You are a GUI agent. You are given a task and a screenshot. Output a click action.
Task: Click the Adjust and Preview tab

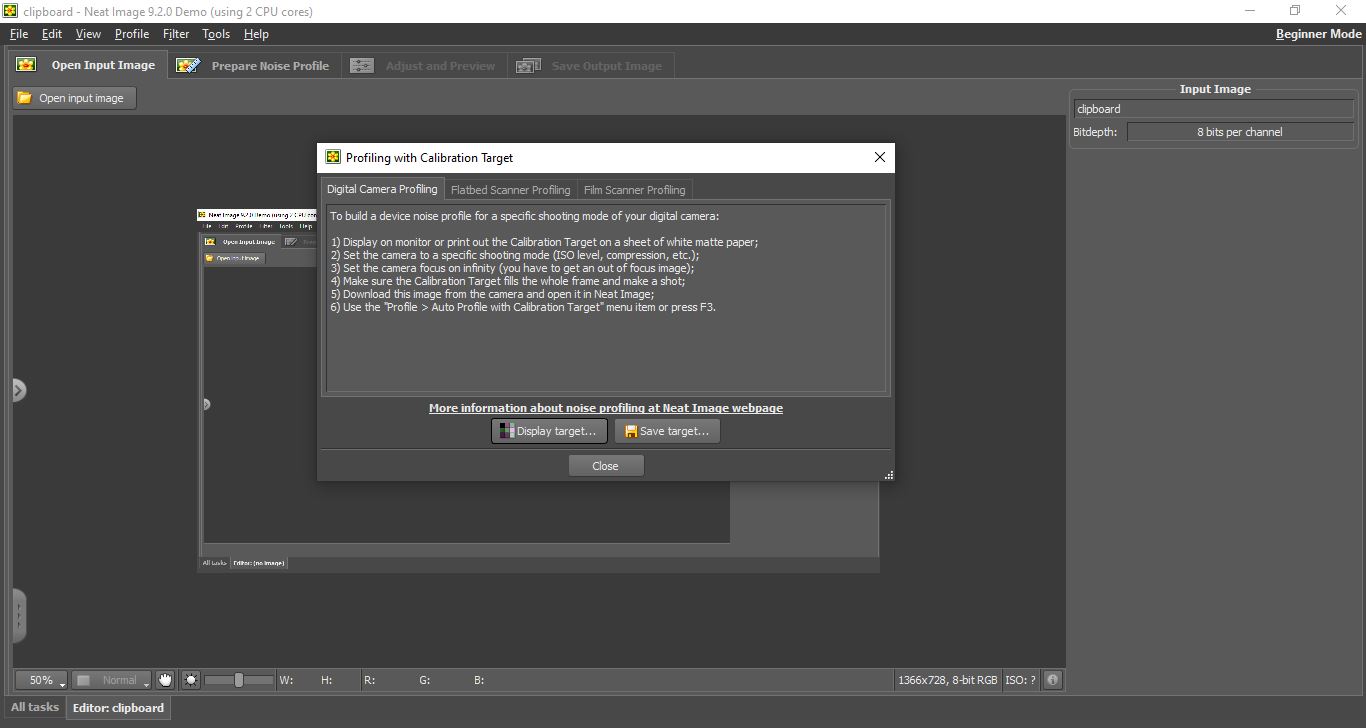pyautogui.click(x=425, y=66)
